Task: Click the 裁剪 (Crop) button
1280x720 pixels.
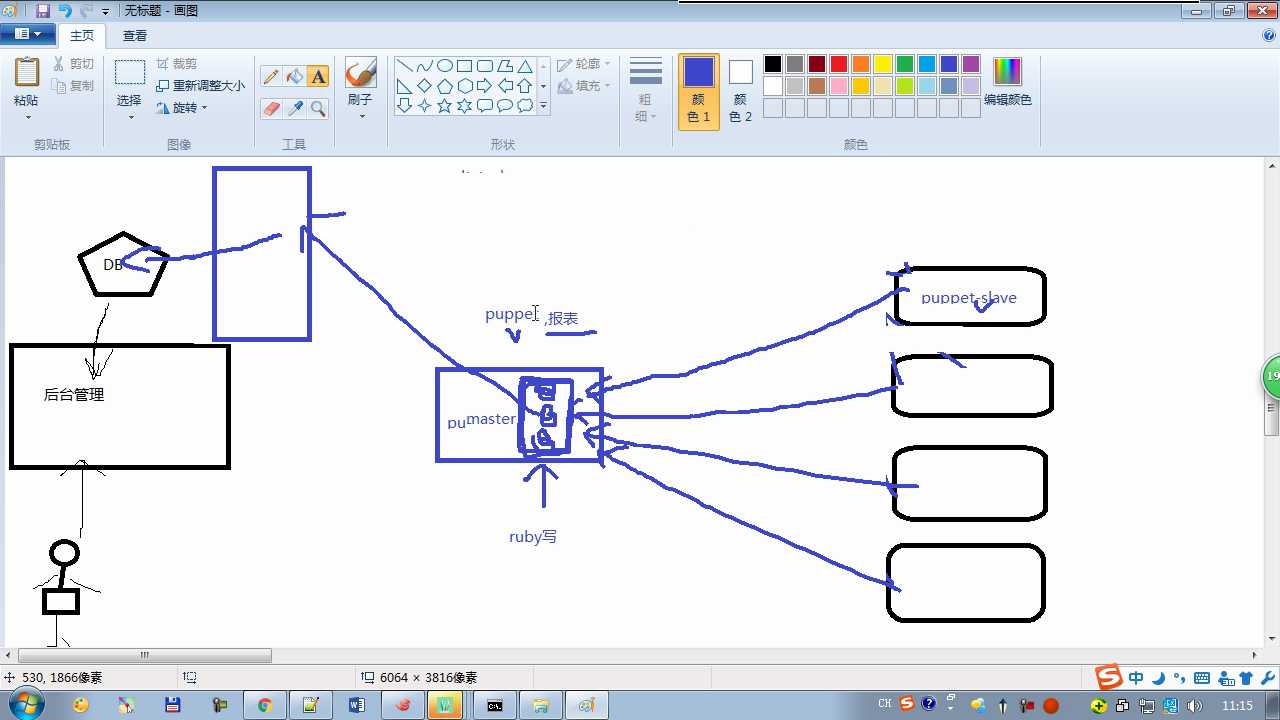Action: click(x=177, y=64)
